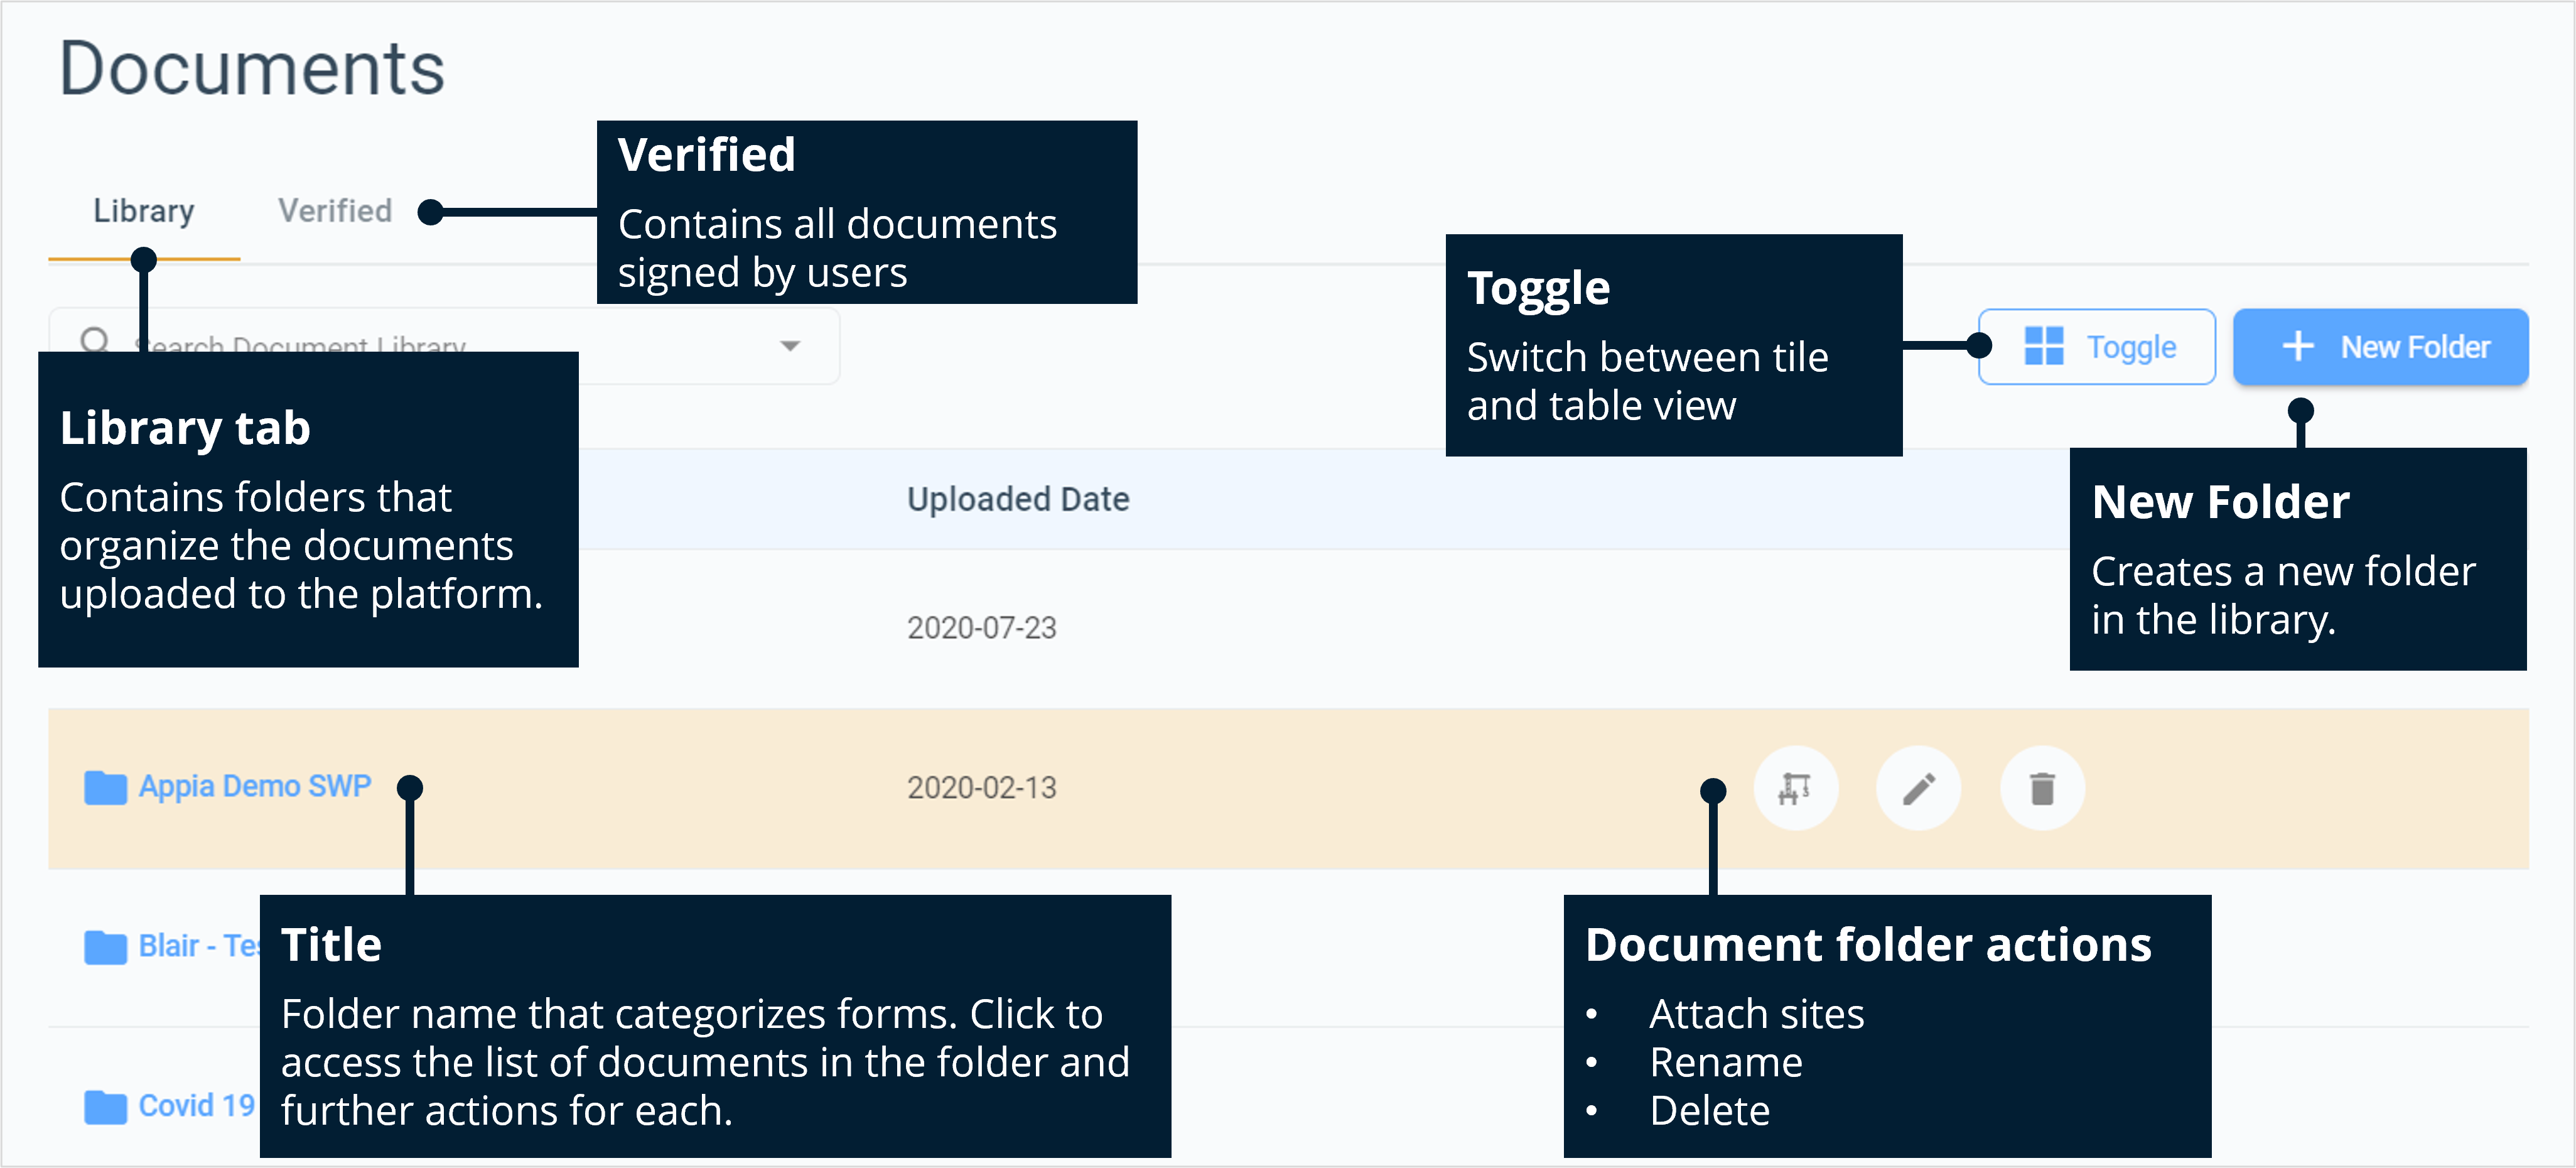Click the search magnifier icon
Viewport: 2576px width, 1168px height.
[96, 340]
